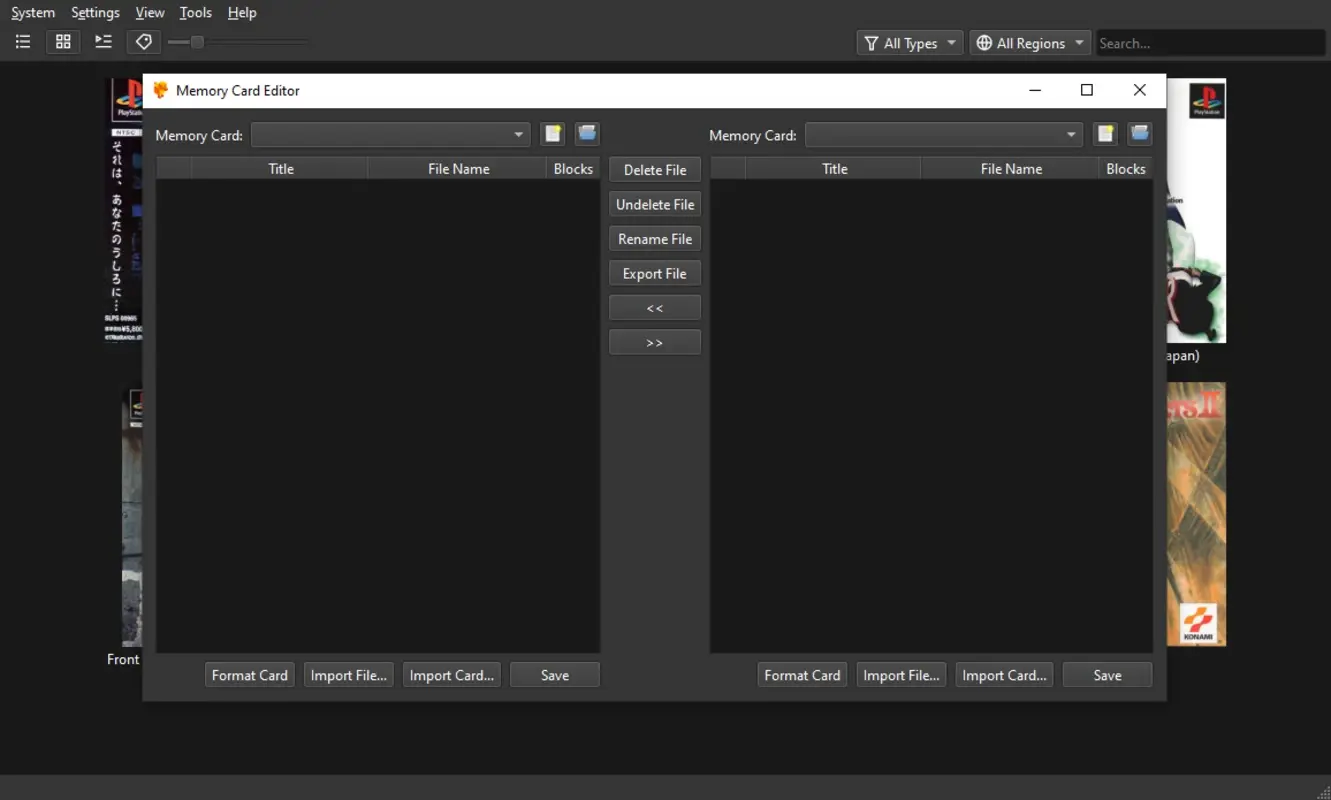
Task: Toggle the game titles tag icon
Action: 143,41
